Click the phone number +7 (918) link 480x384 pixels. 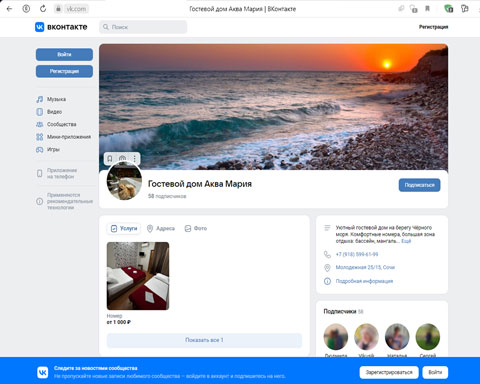tap(357, 254)
